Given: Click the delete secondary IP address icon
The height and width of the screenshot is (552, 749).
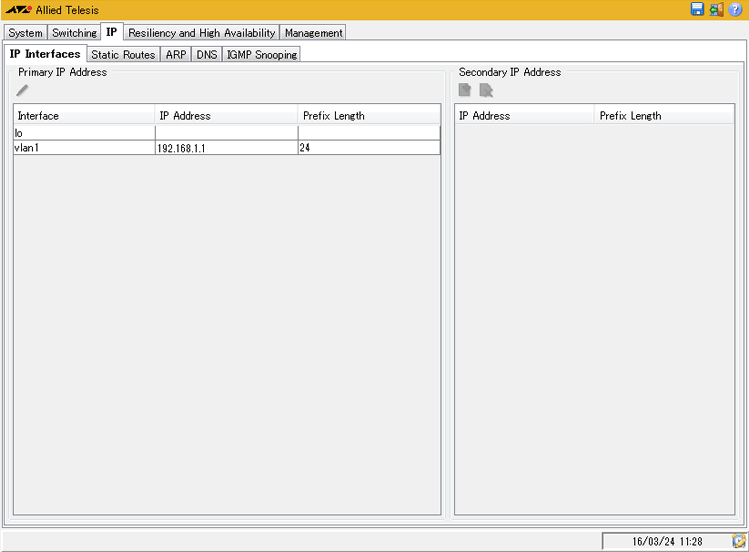Looking at the screenshot, I should [x=486, y=91].
